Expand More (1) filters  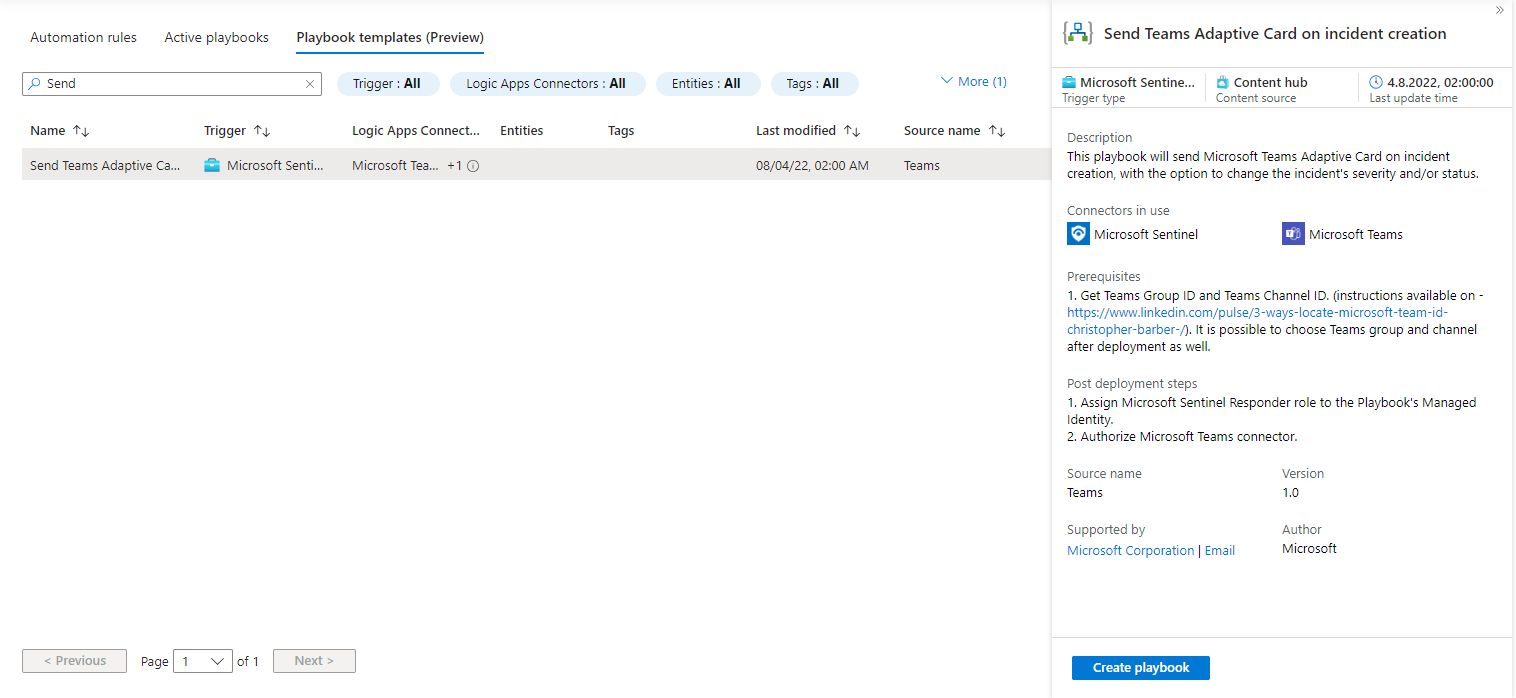tap(974, 82)
